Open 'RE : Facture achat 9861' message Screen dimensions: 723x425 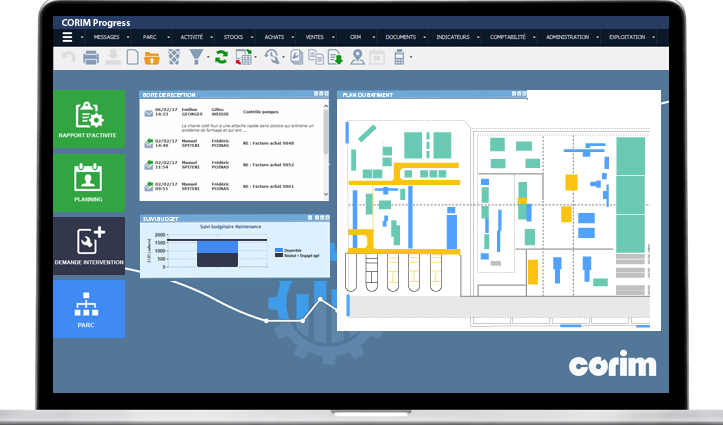coord(268,187)
